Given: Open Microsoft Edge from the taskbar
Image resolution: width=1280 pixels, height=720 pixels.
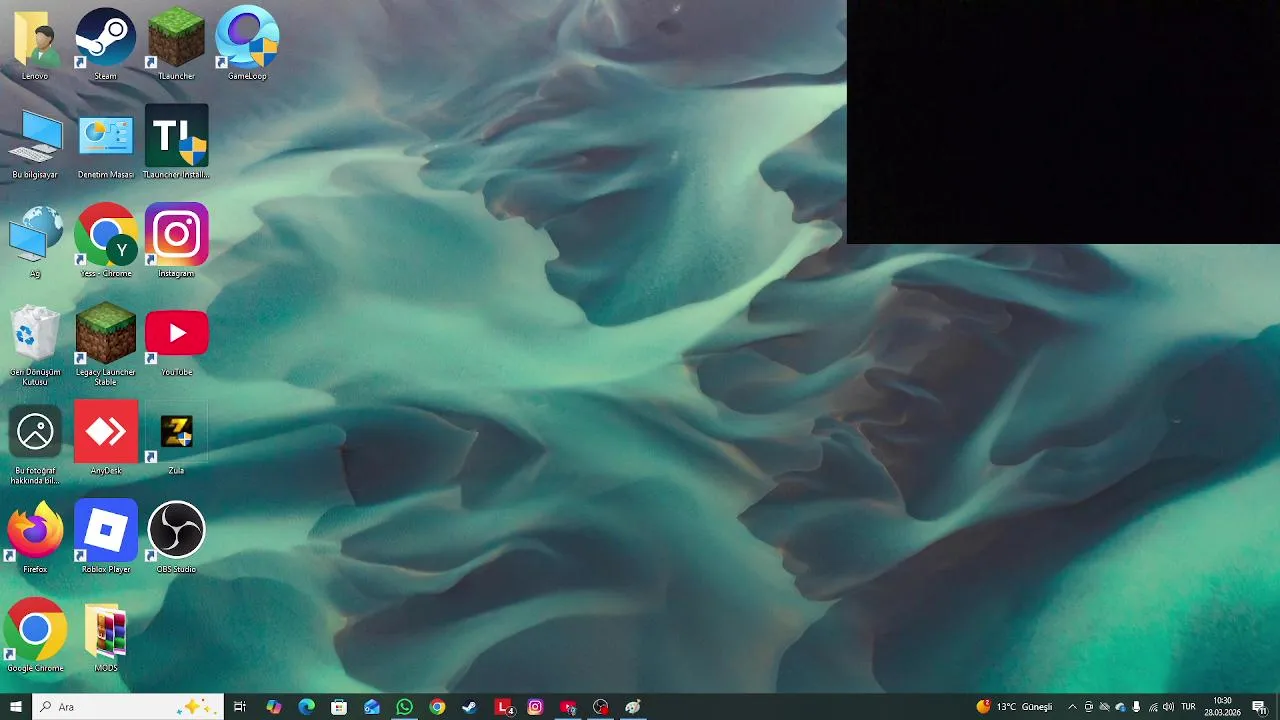Looking at the screenshot, I should tap(307, 707).
